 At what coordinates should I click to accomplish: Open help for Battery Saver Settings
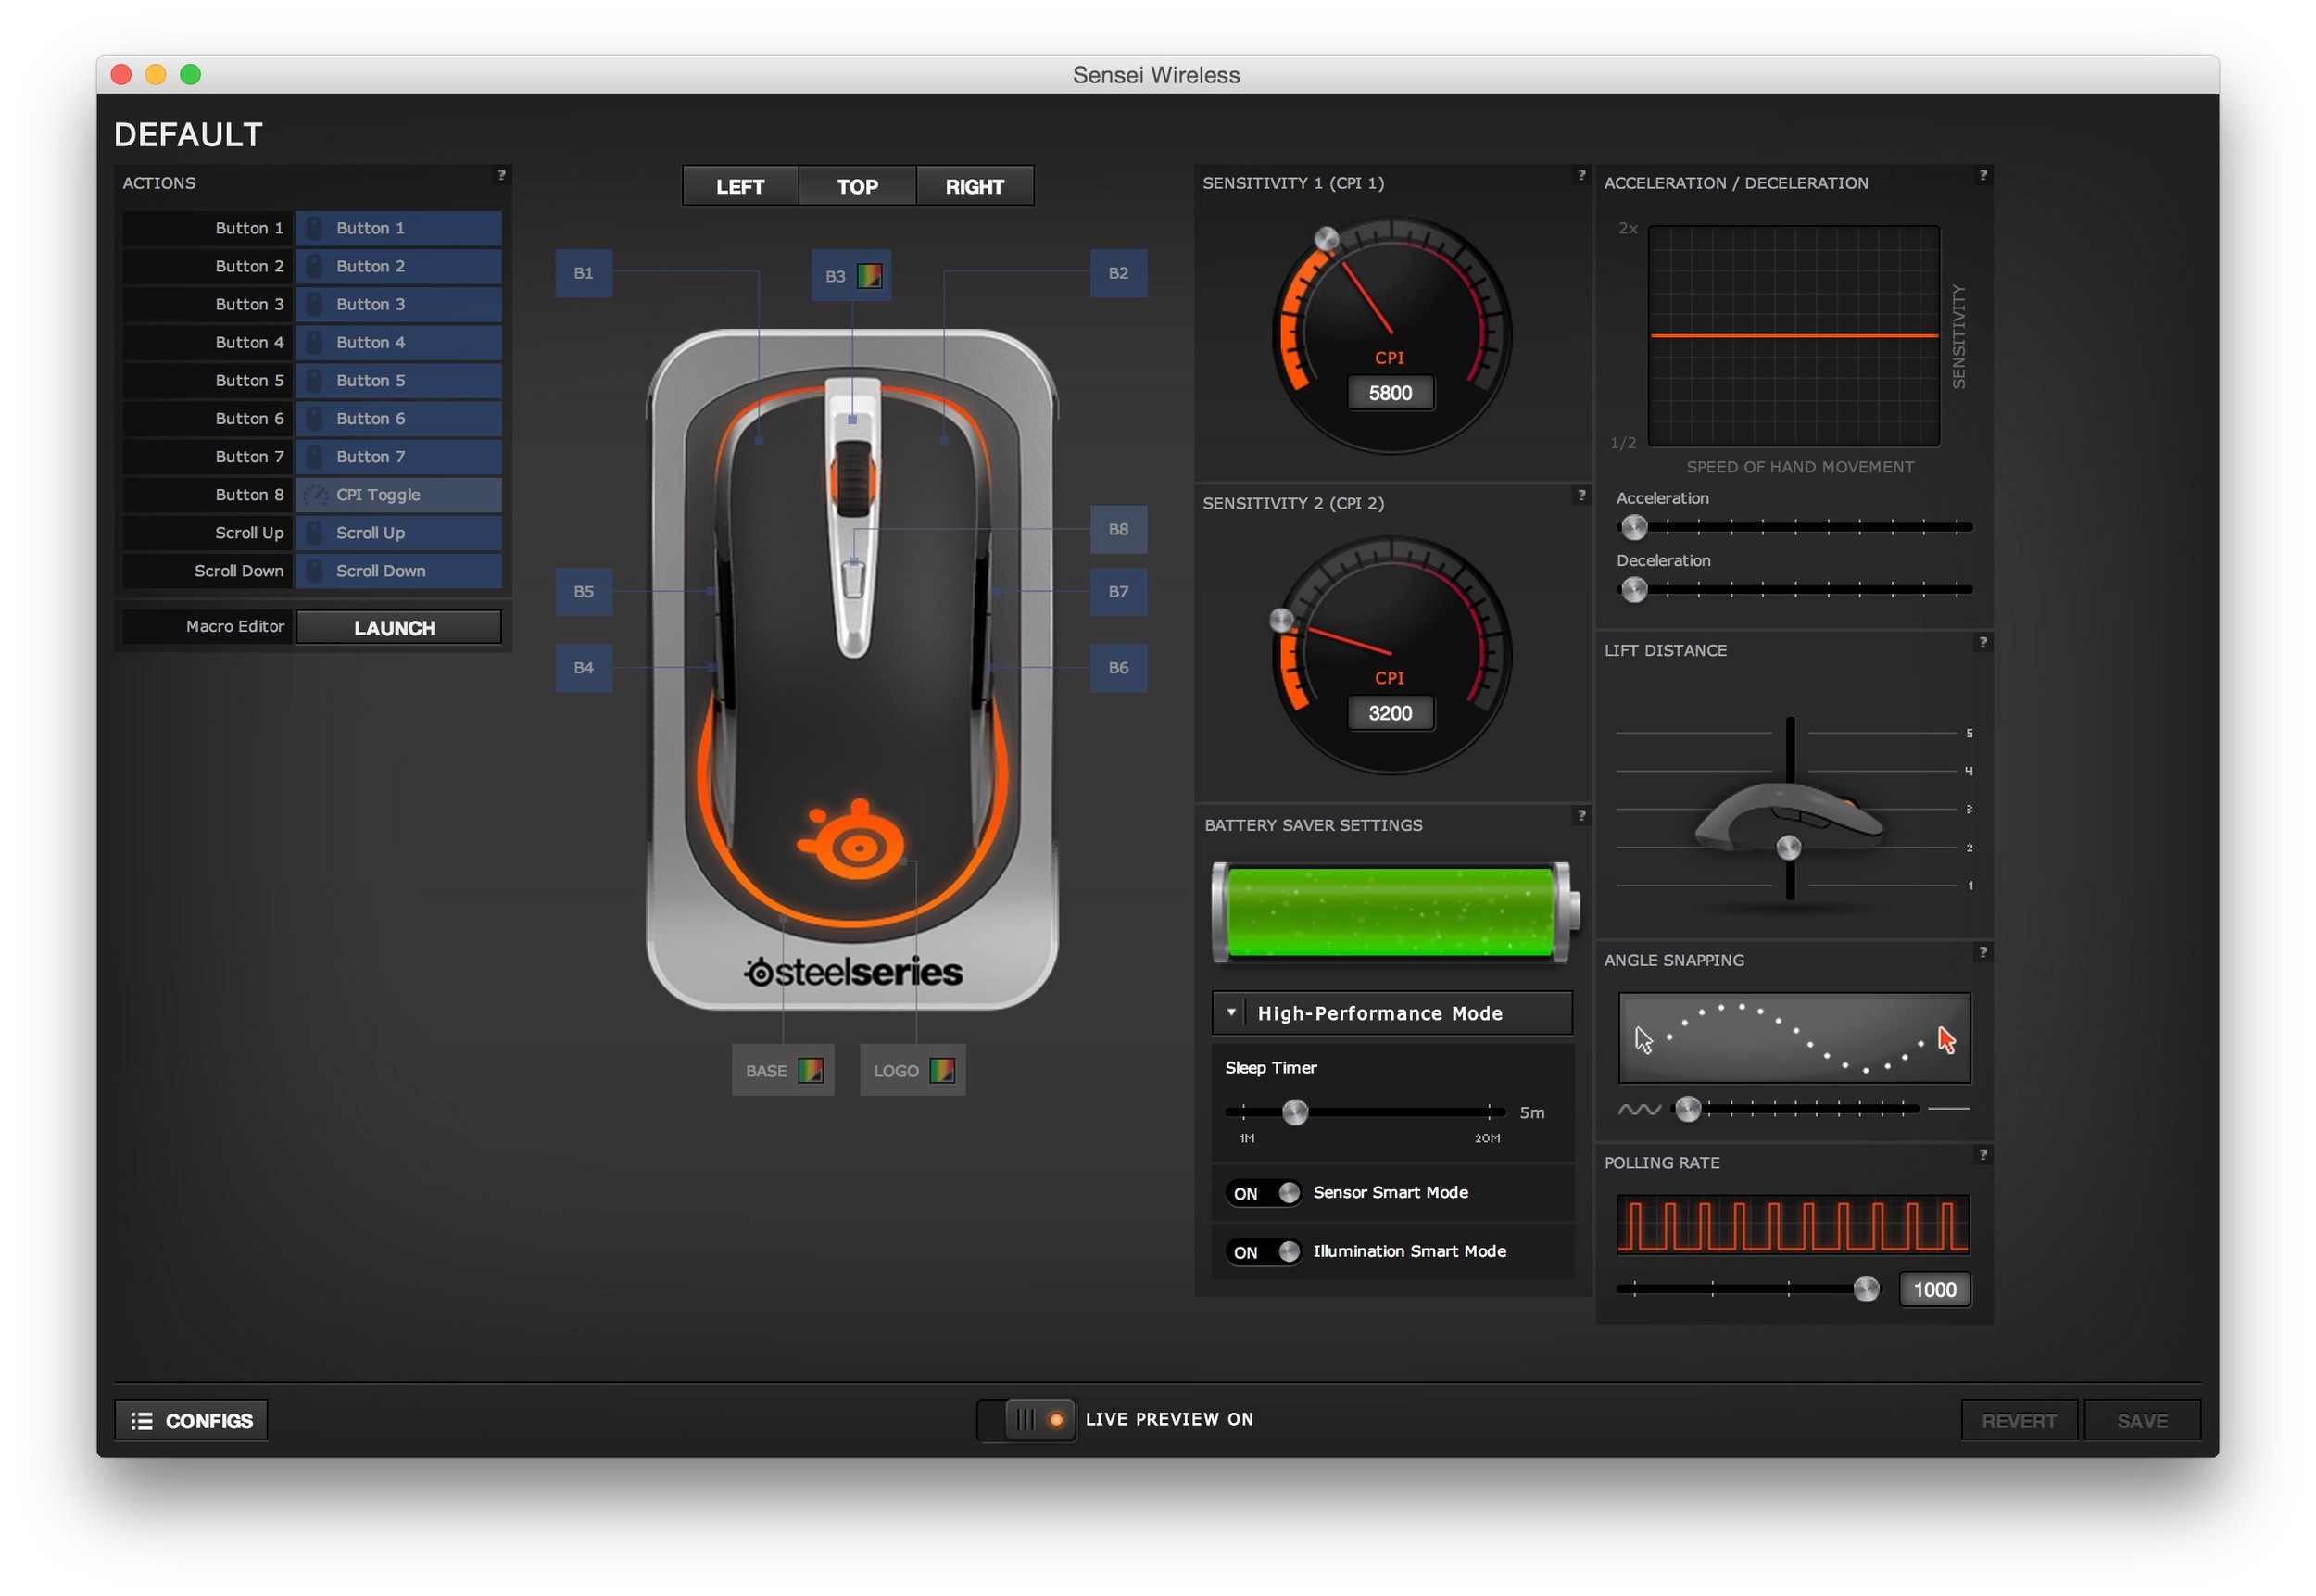(1581, 815)
